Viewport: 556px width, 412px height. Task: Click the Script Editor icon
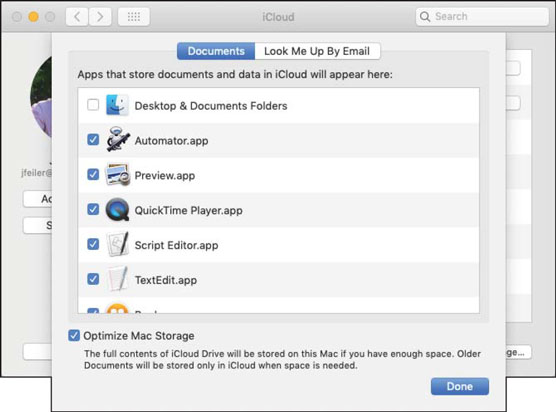point(117,244)
